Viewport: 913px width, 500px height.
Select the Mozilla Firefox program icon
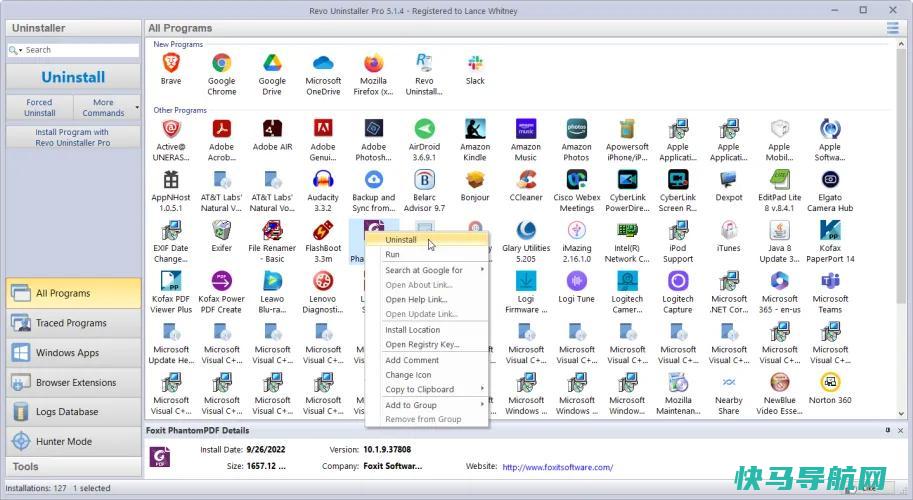373,63
